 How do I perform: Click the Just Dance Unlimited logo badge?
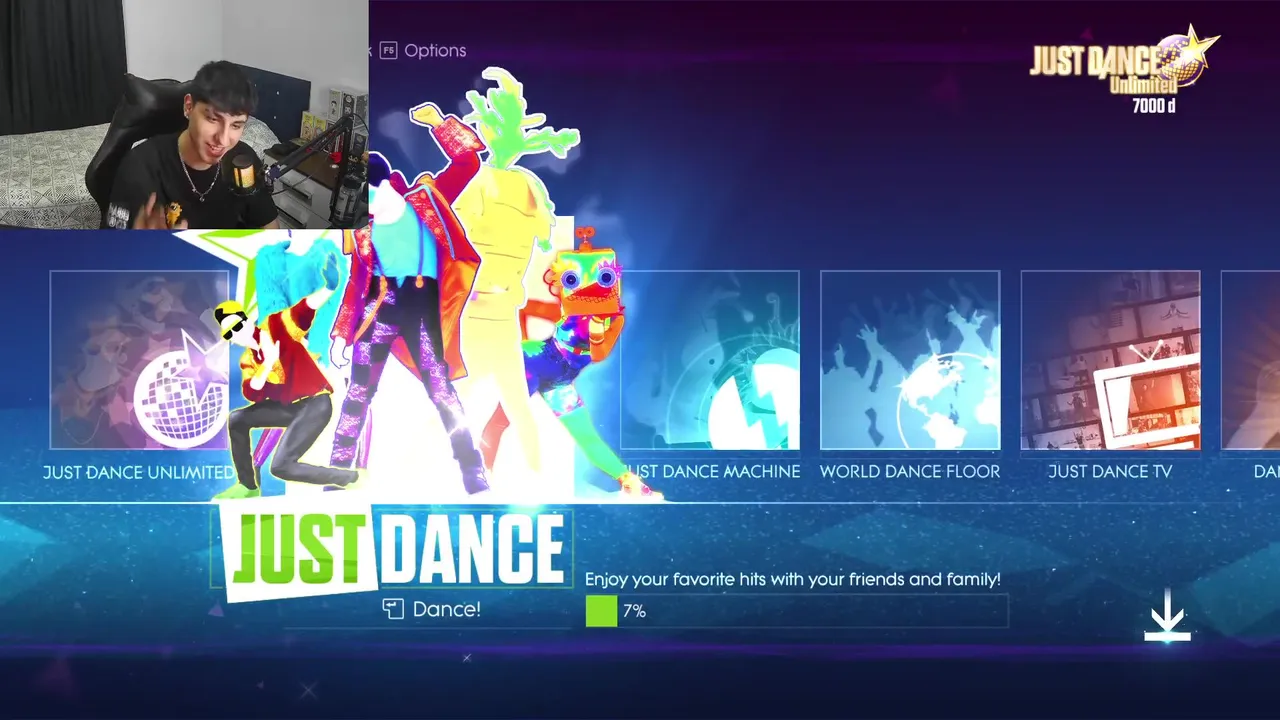click(1124, 68)
